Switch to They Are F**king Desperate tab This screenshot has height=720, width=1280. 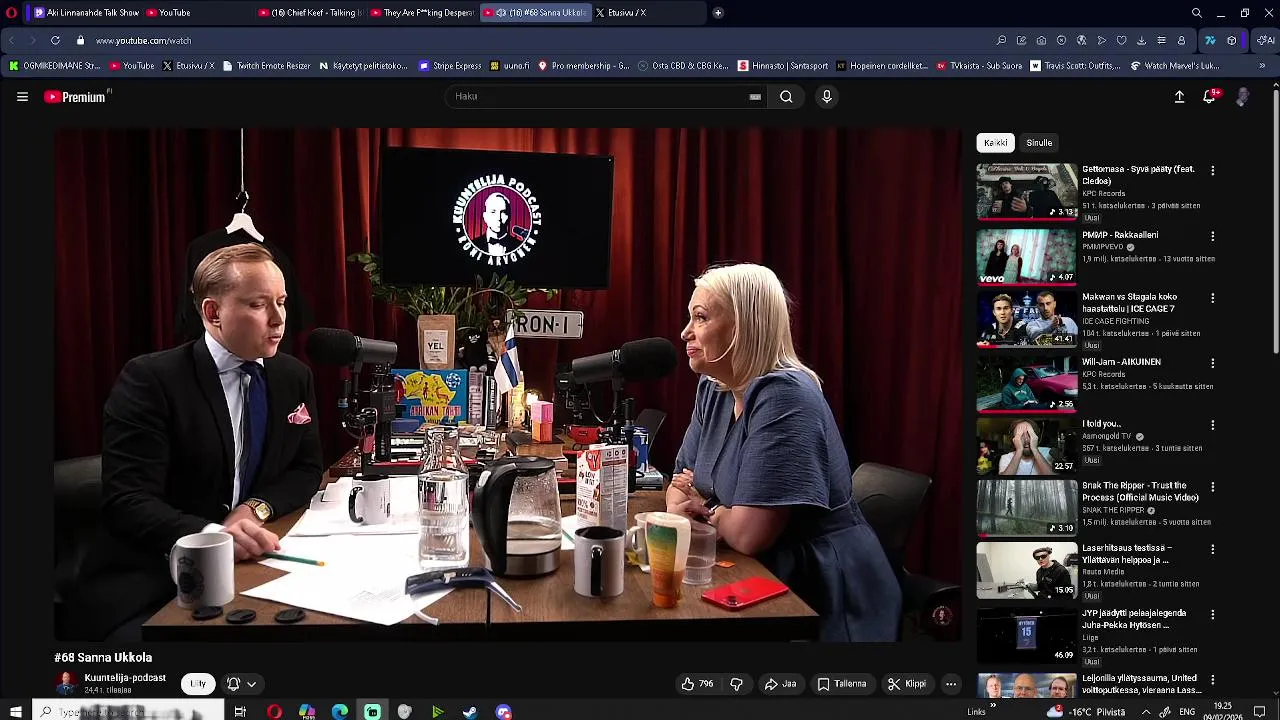pyautogui.click(x=421, y=13)
